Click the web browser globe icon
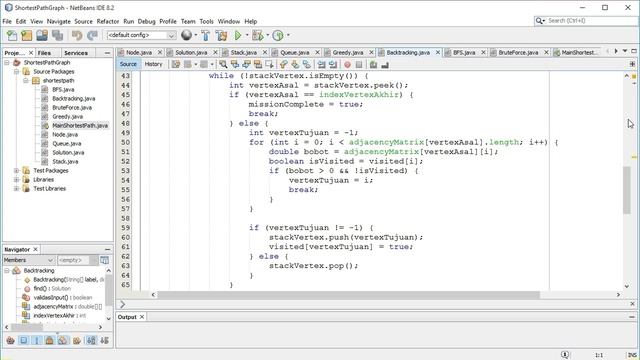This screenshot has height=360, width=640. click(187, 36)
